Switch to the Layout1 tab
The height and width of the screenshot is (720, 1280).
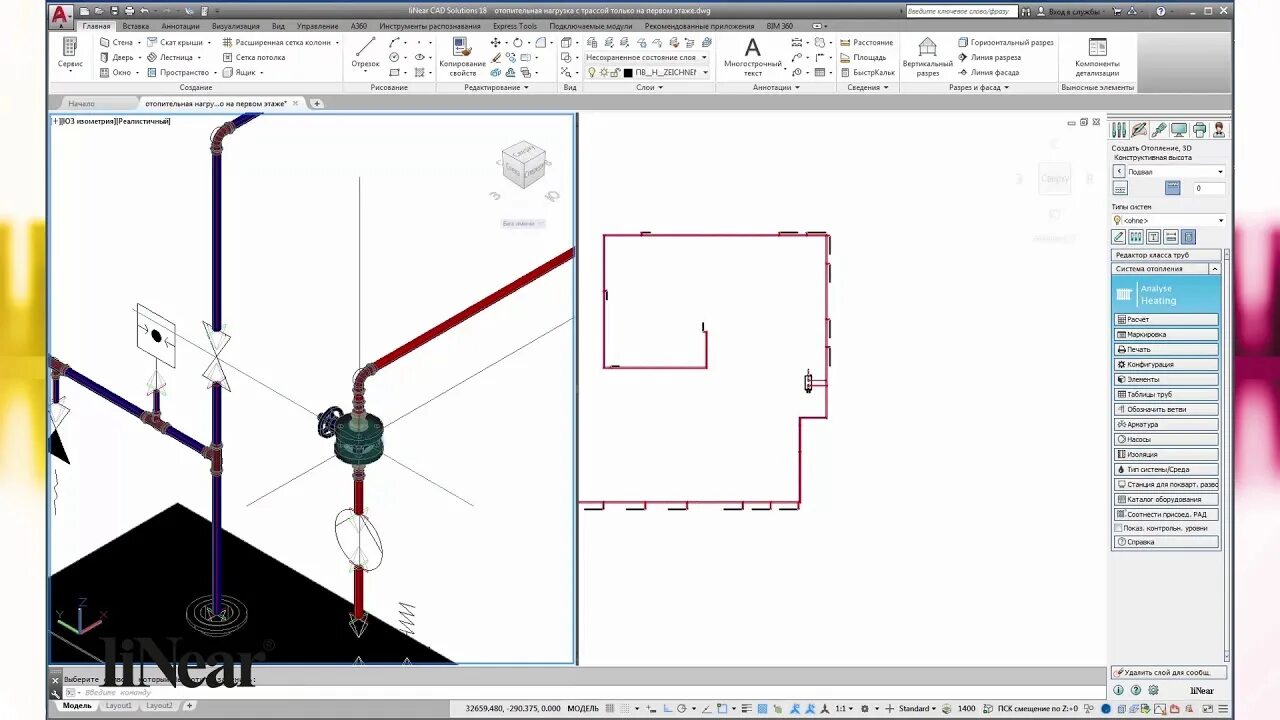pos(119,706)
